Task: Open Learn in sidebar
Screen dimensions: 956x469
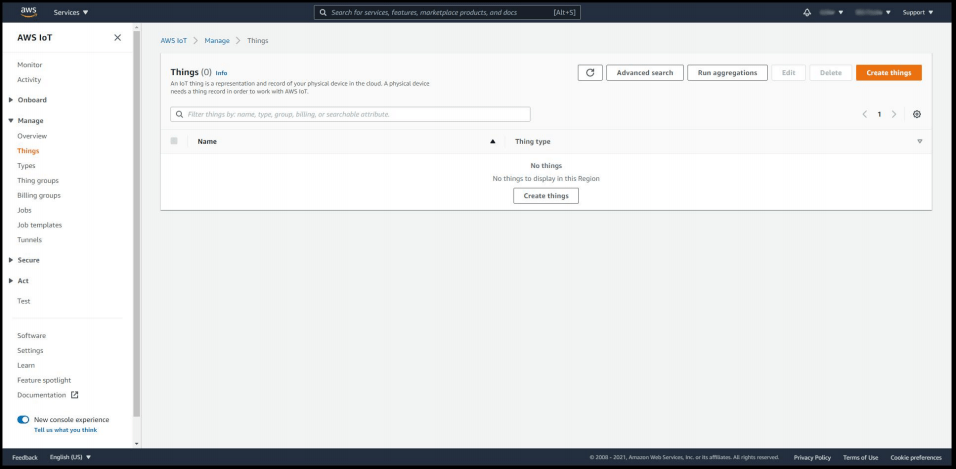Action: tap(26, 365)
